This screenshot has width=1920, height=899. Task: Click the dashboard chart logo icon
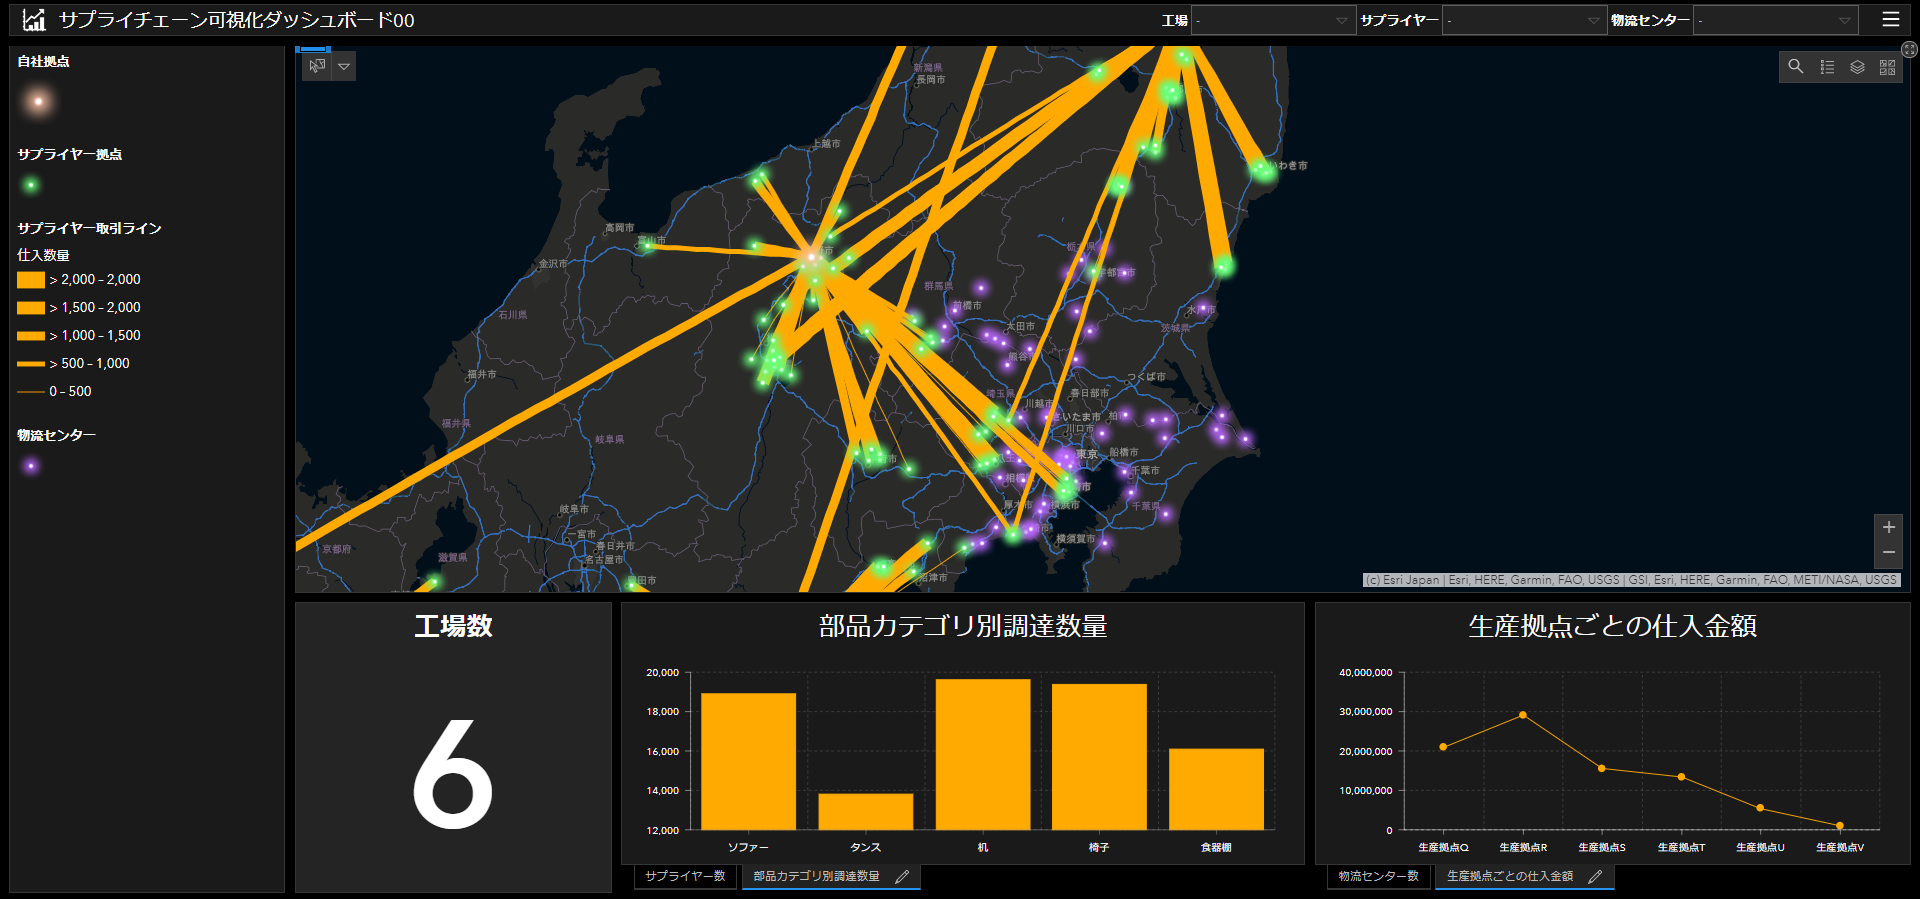pyautogui.click(x=34, y=20)
